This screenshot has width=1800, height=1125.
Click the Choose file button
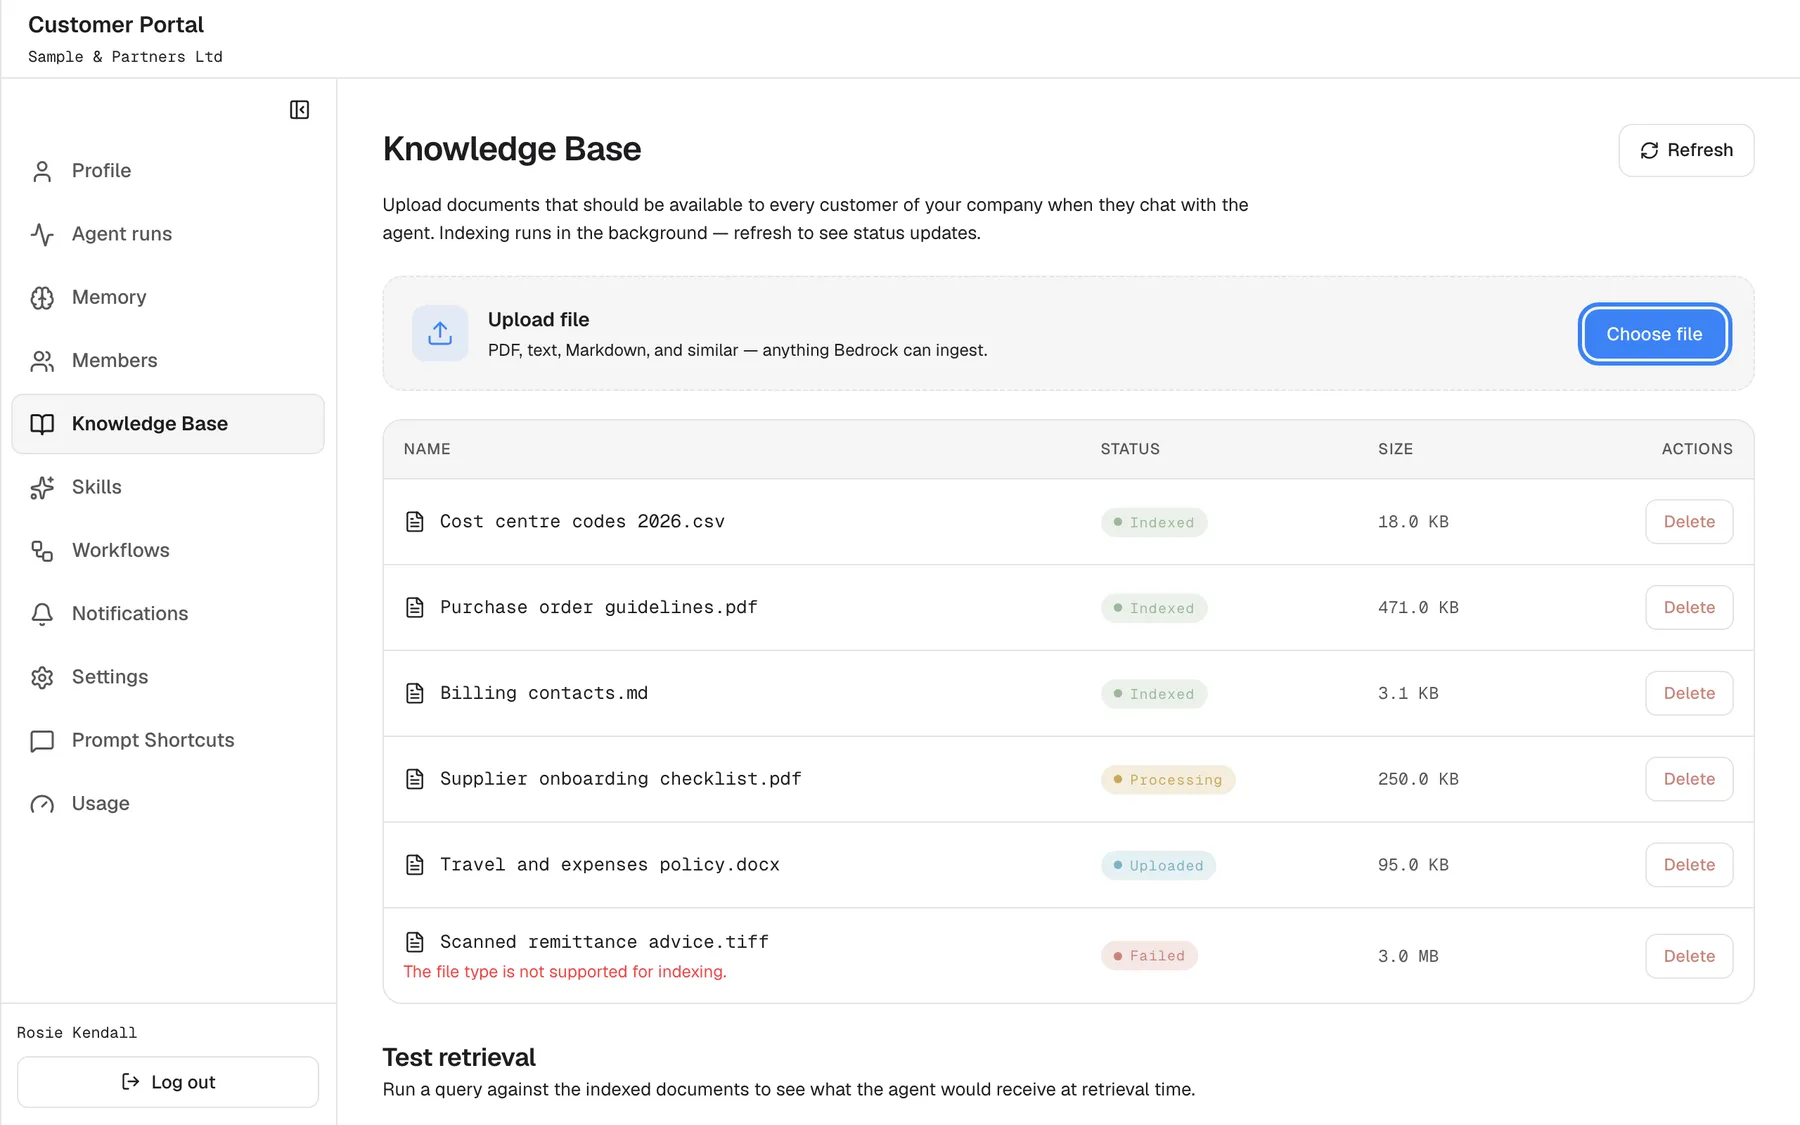click(1654, 334)
